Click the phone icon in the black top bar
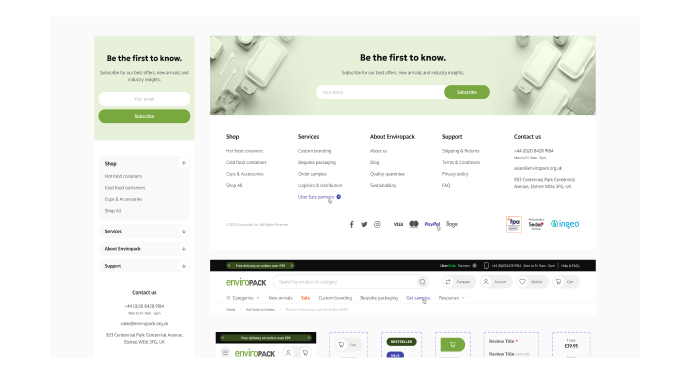 tap(486, 266)
